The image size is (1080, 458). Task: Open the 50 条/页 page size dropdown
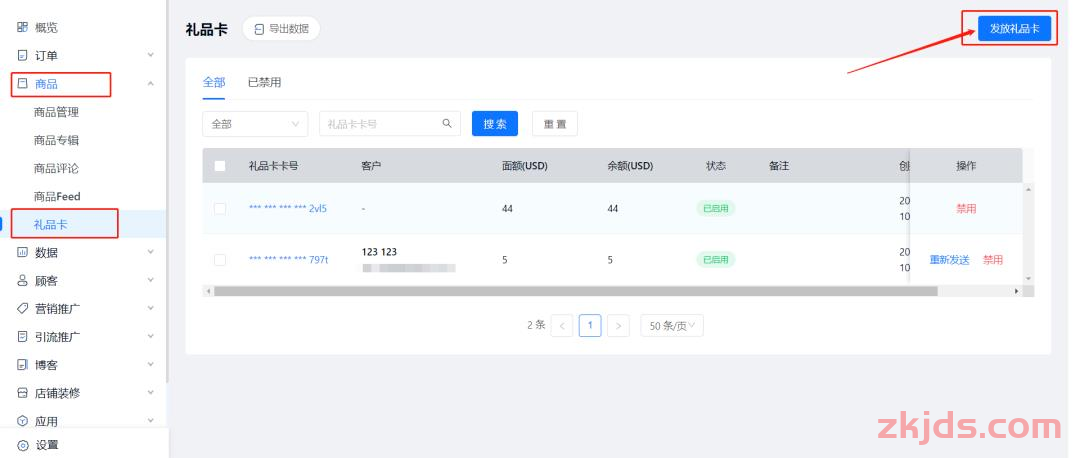pos(672,326)
